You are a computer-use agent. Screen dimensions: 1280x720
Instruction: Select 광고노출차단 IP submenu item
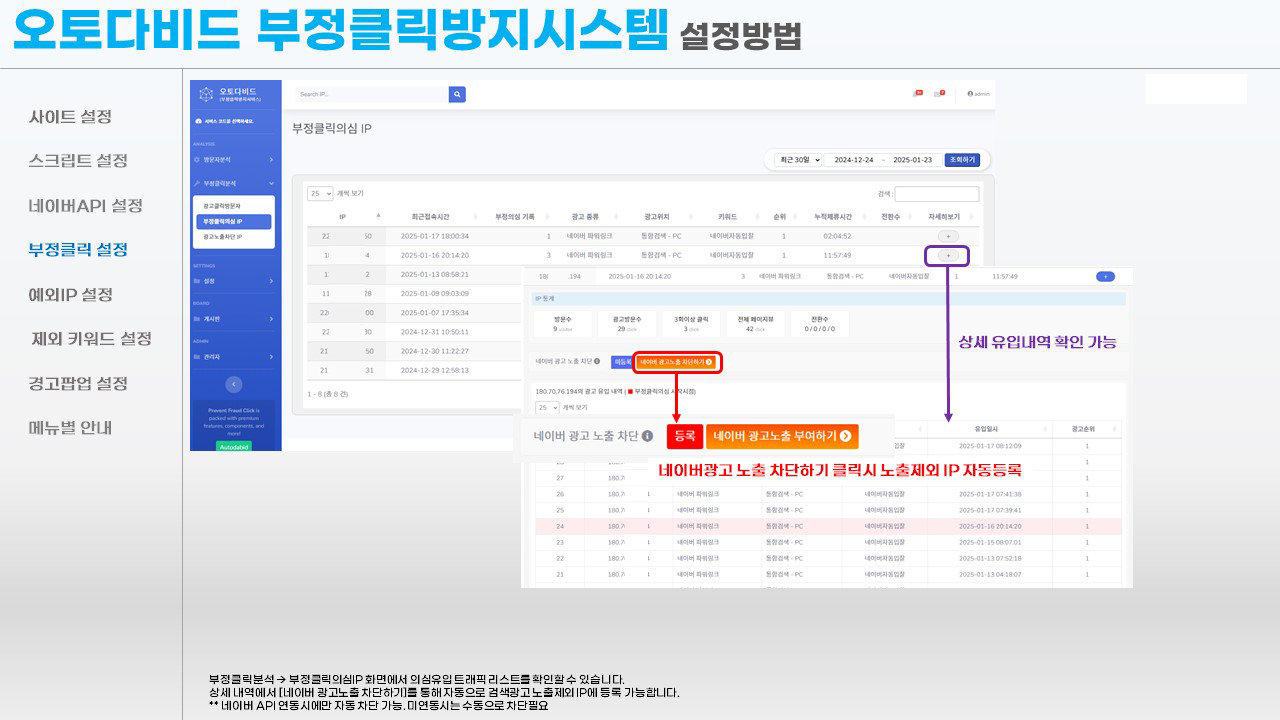coord(223,237)
